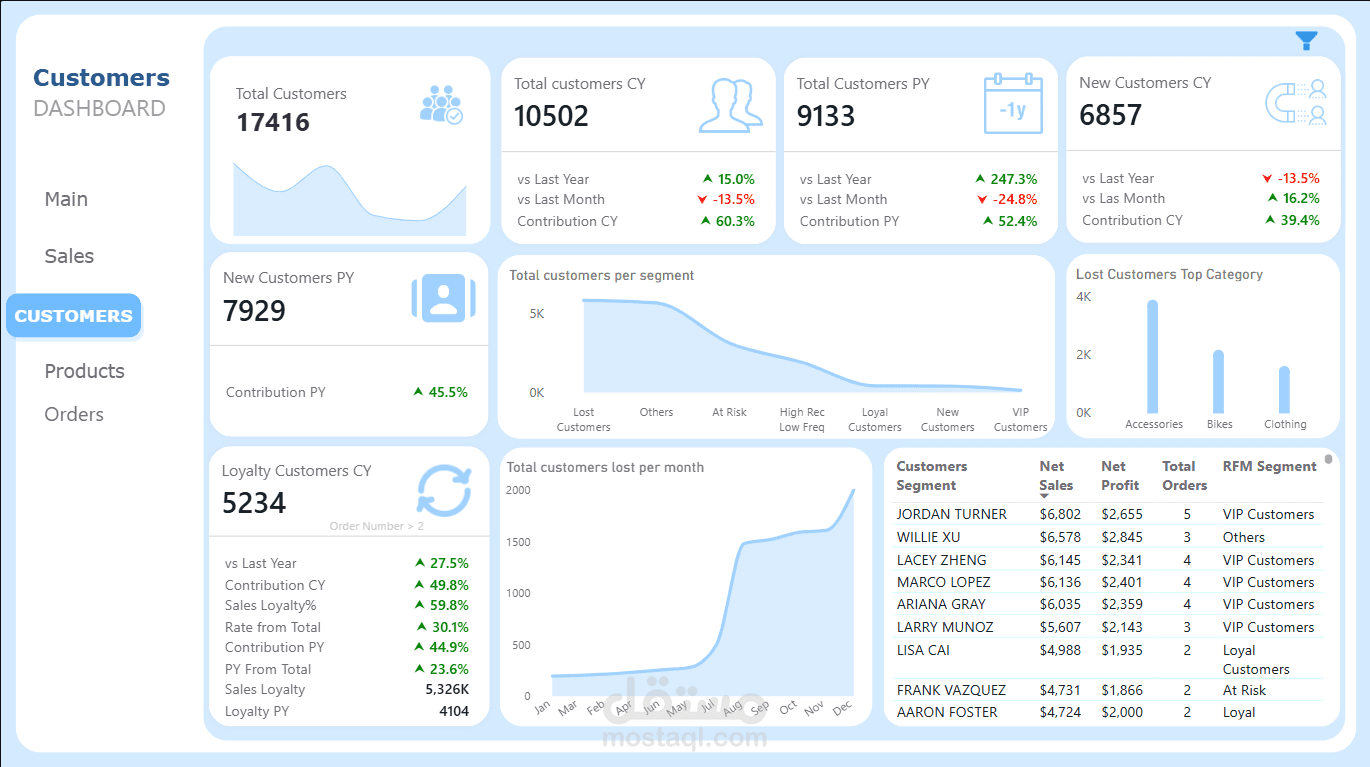This screenshot has width=1370, height=767.
Task: Click the Total Customers value 17416
Action: [x=273, y=123]
